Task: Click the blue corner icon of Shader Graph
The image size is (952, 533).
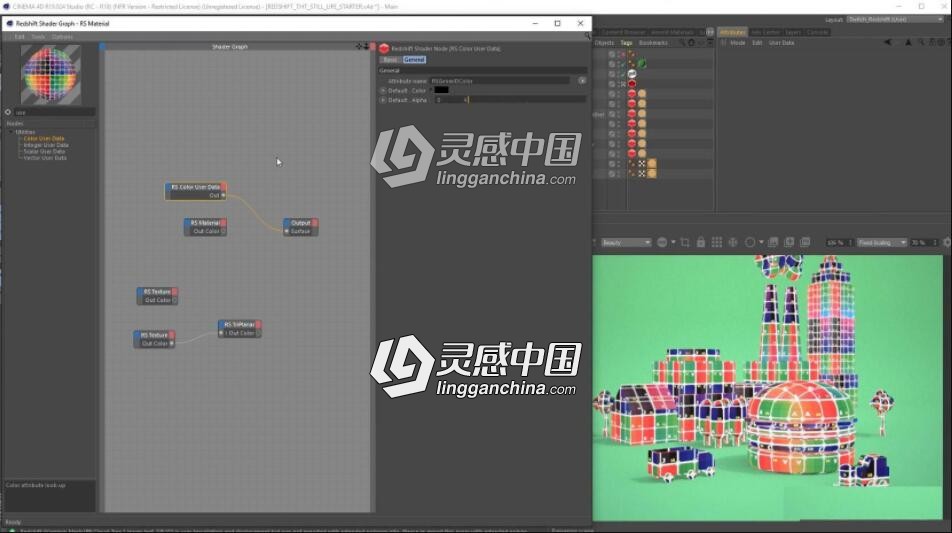Action: click(x=102, y=47)
